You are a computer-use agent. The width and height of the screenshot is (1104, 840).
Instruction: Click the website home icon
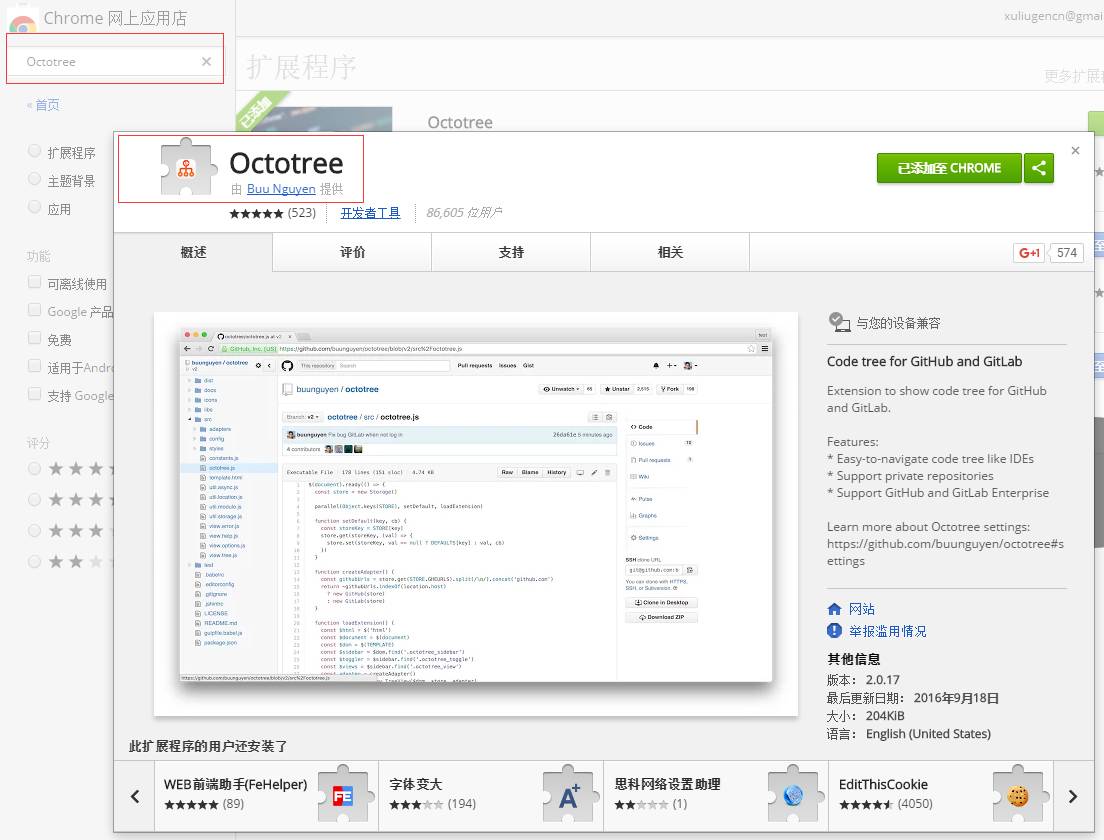point(834,609)
